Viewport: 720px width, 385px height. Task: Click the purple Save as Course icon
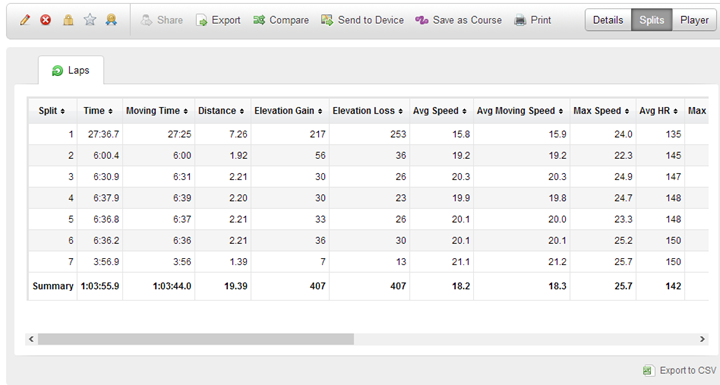(x=422, y=20)
